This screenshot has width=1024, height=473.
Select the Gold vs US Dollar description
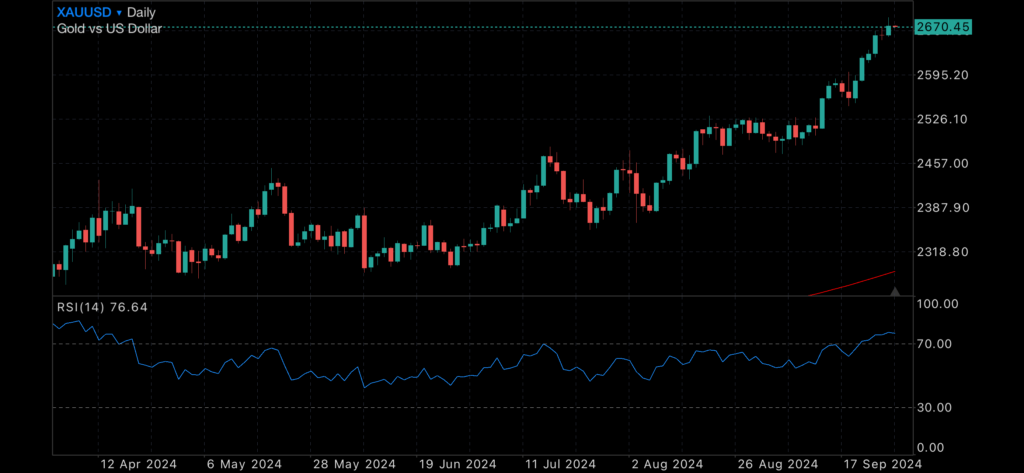(109, 28)
